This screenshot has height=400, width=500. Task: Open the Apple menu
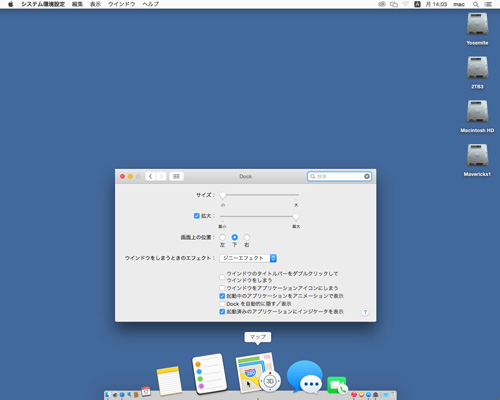point(11,4)
